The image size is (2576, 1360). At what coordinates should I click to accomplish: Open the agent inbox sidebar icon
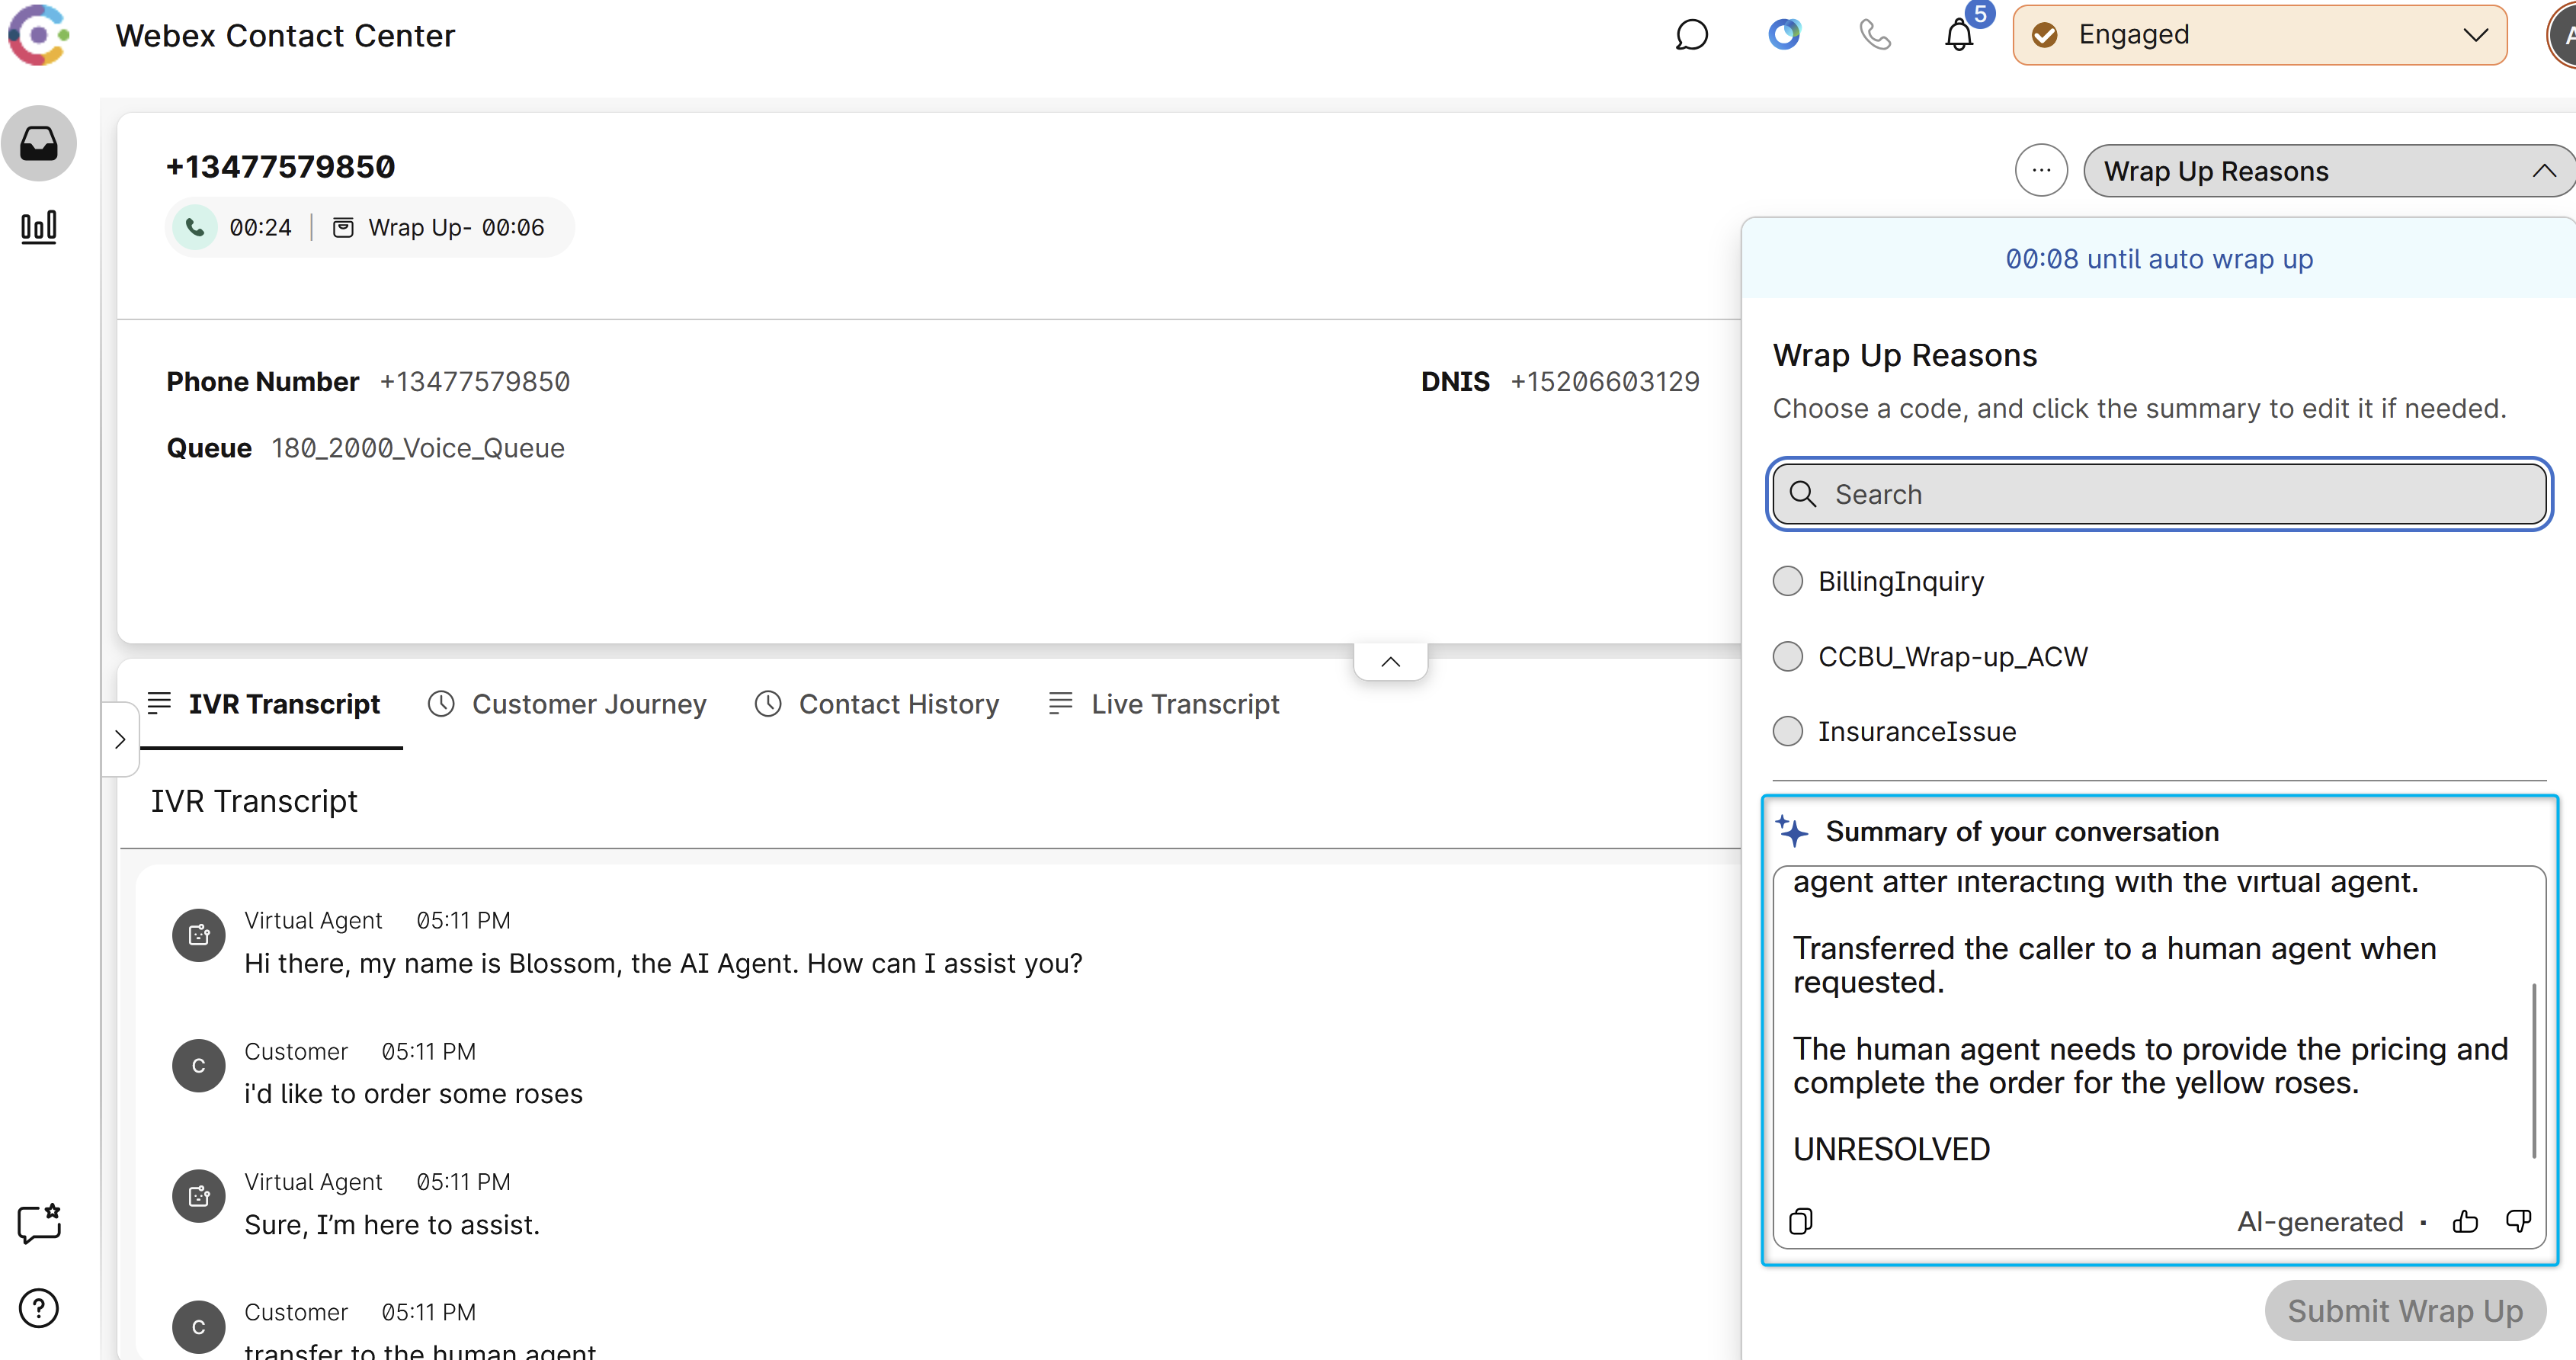39,144
